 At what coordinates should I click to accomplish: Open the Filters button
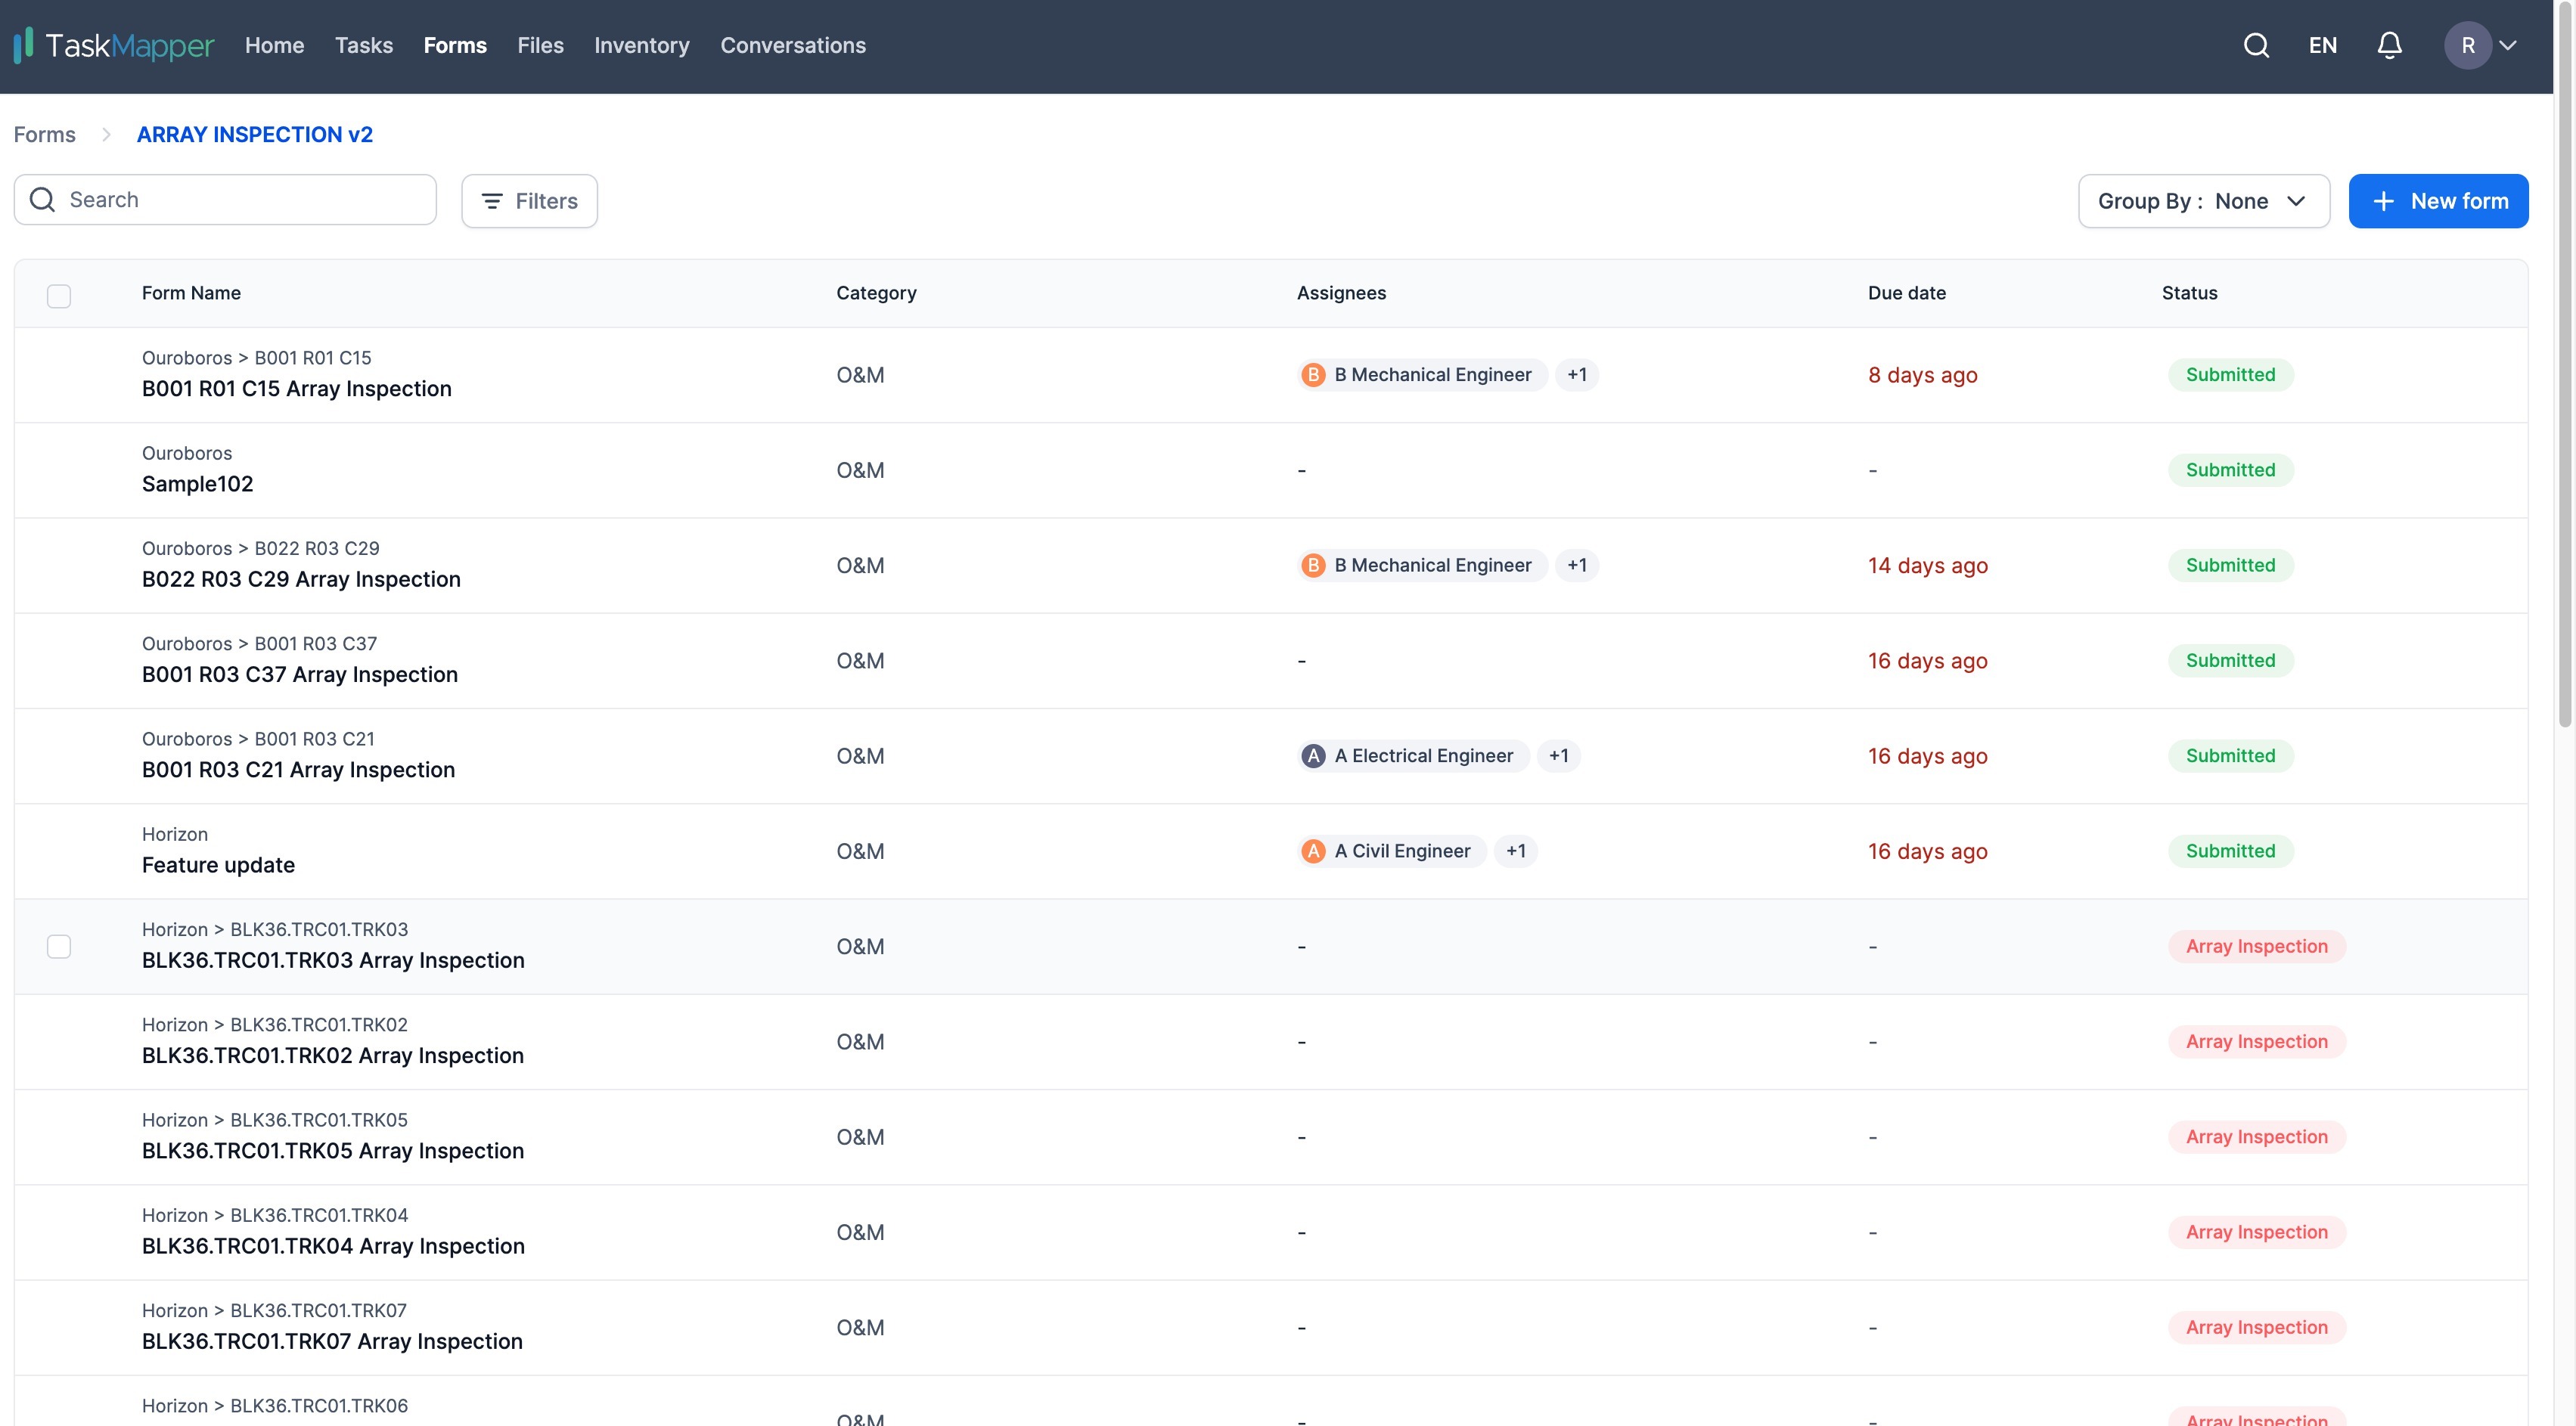(529, 201)
